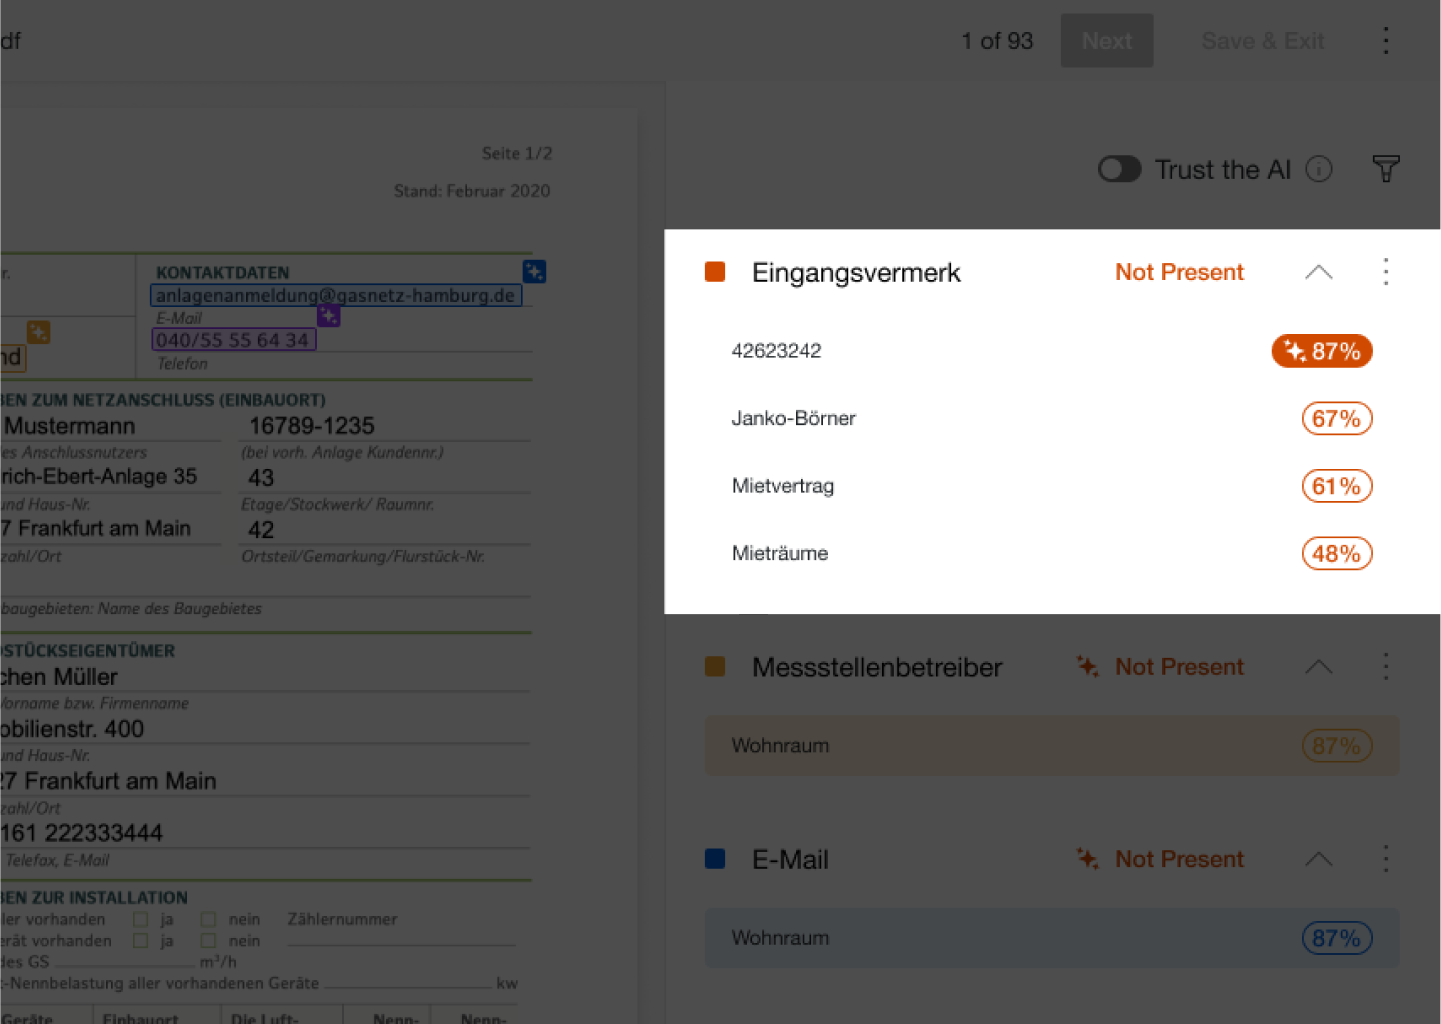Screen dimensions: 1441x1024
Task: Click the AI sparkle icon beside E-Mail
Action: click(x=1087, y=858)
